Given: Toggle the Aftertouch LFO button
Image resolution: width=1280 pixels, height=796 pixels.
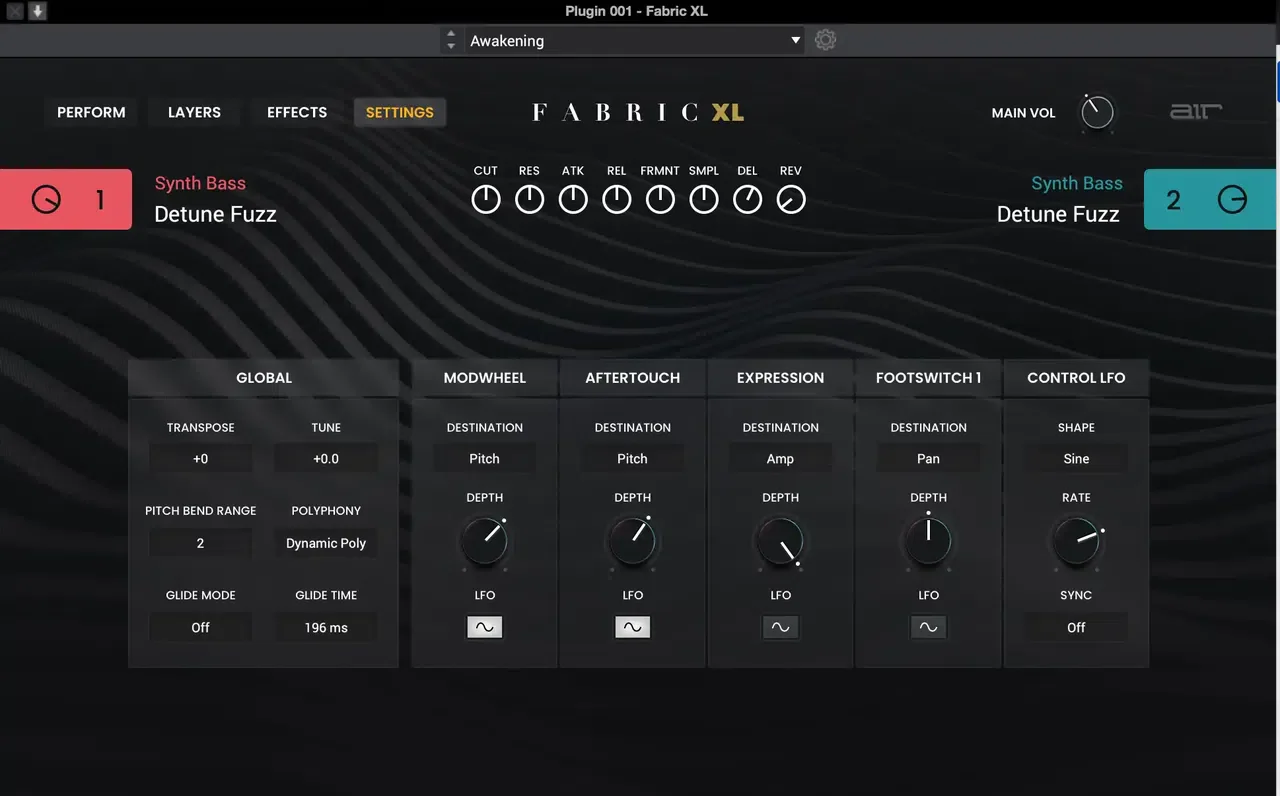Looking at the screenshot, I should pos(633,627).
